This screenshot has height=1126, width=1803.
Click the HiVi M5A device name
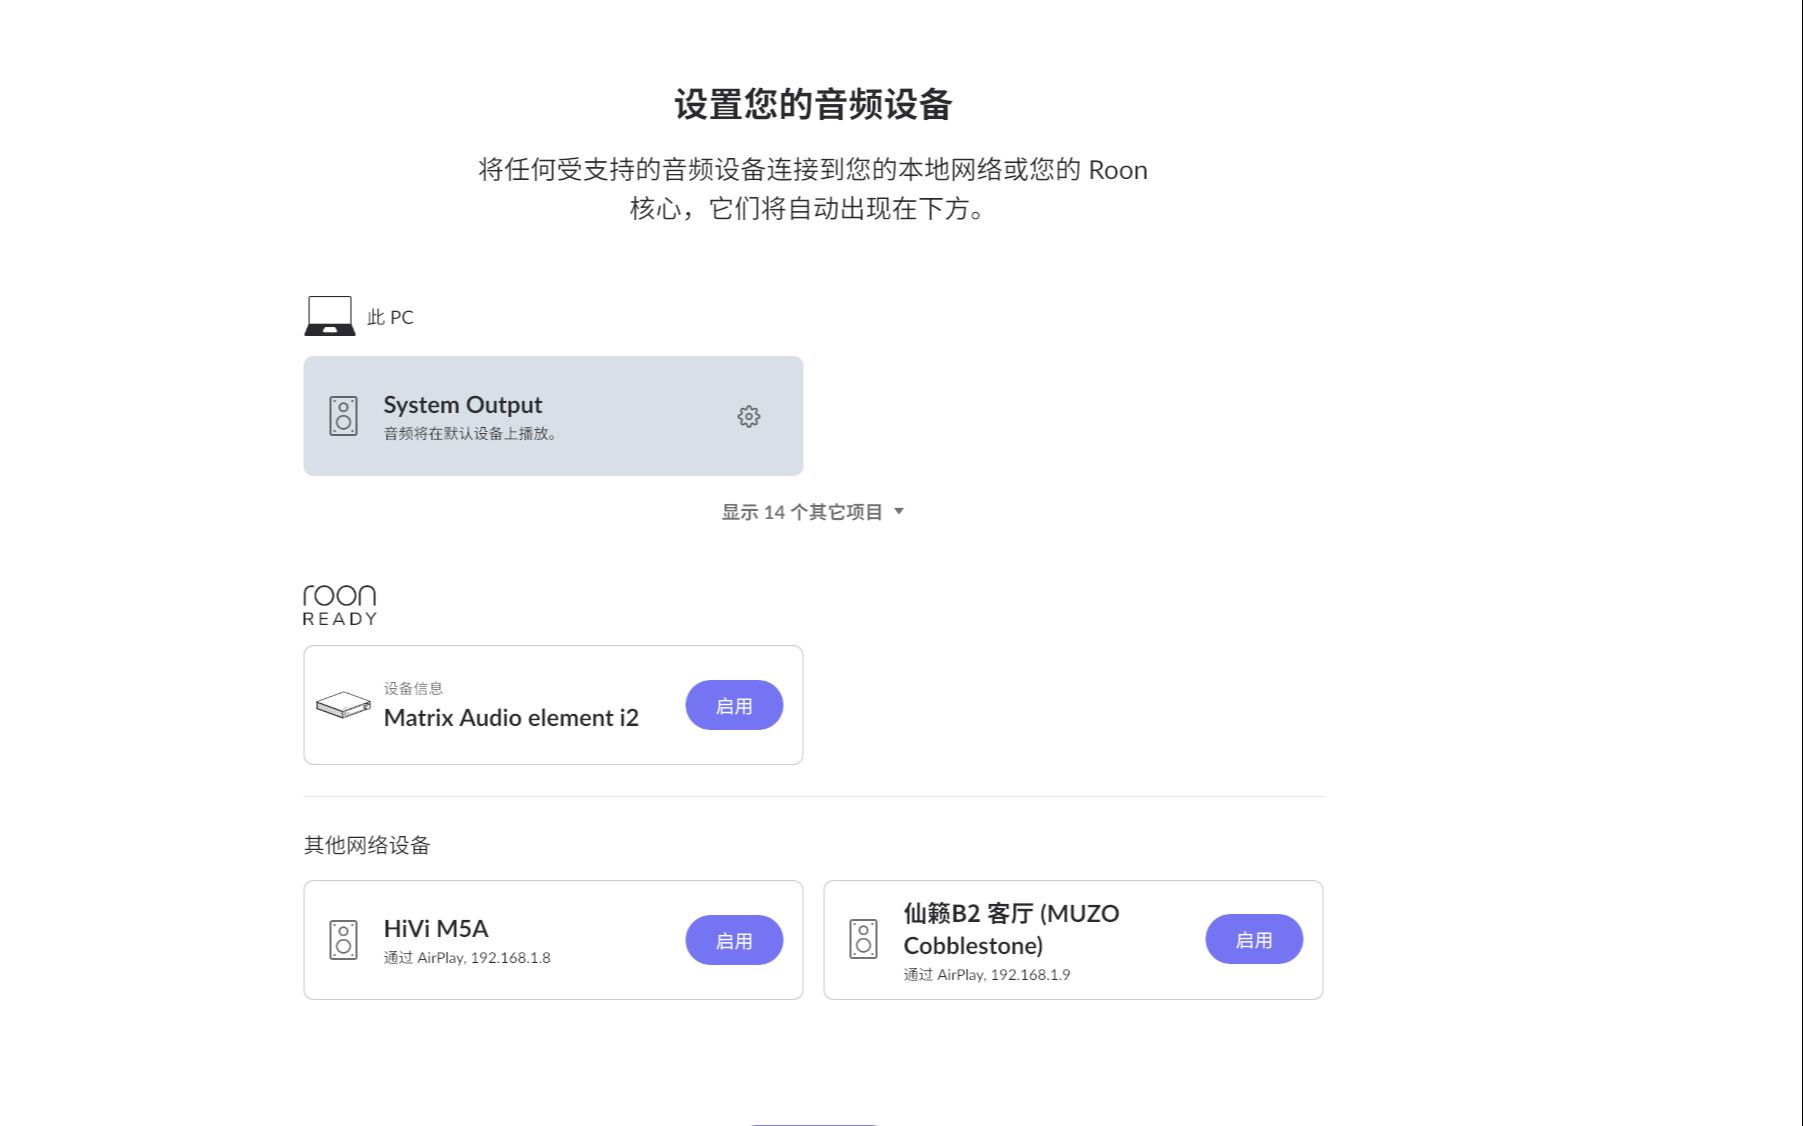pos(436,928)
